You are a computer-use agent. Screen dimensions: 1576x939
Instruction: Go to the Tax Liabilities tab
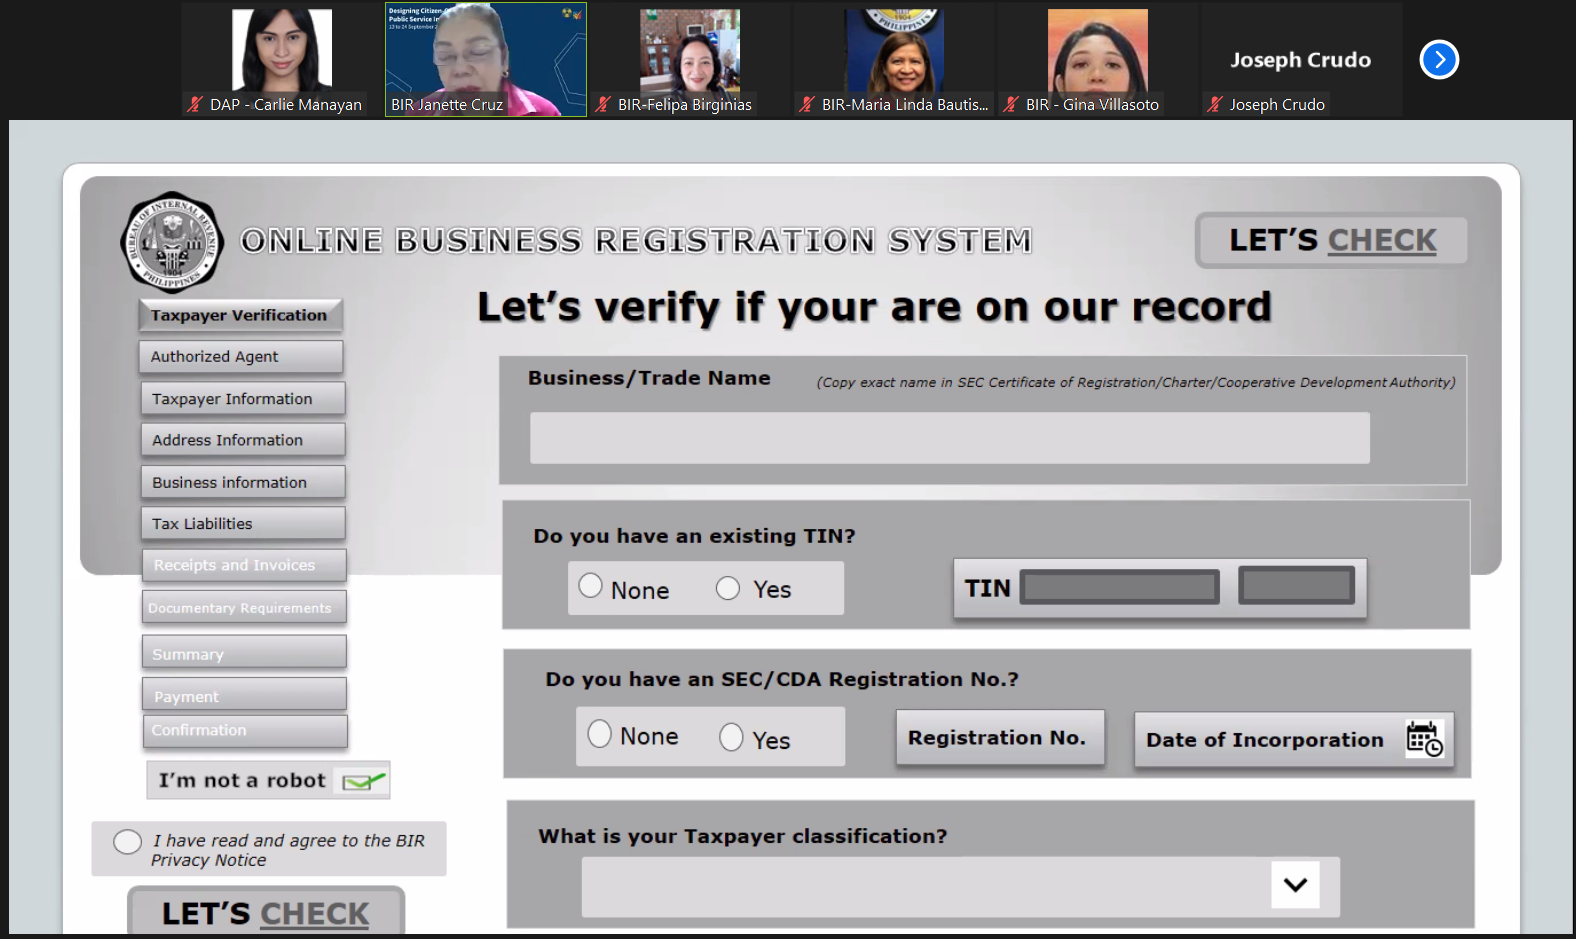243,524
